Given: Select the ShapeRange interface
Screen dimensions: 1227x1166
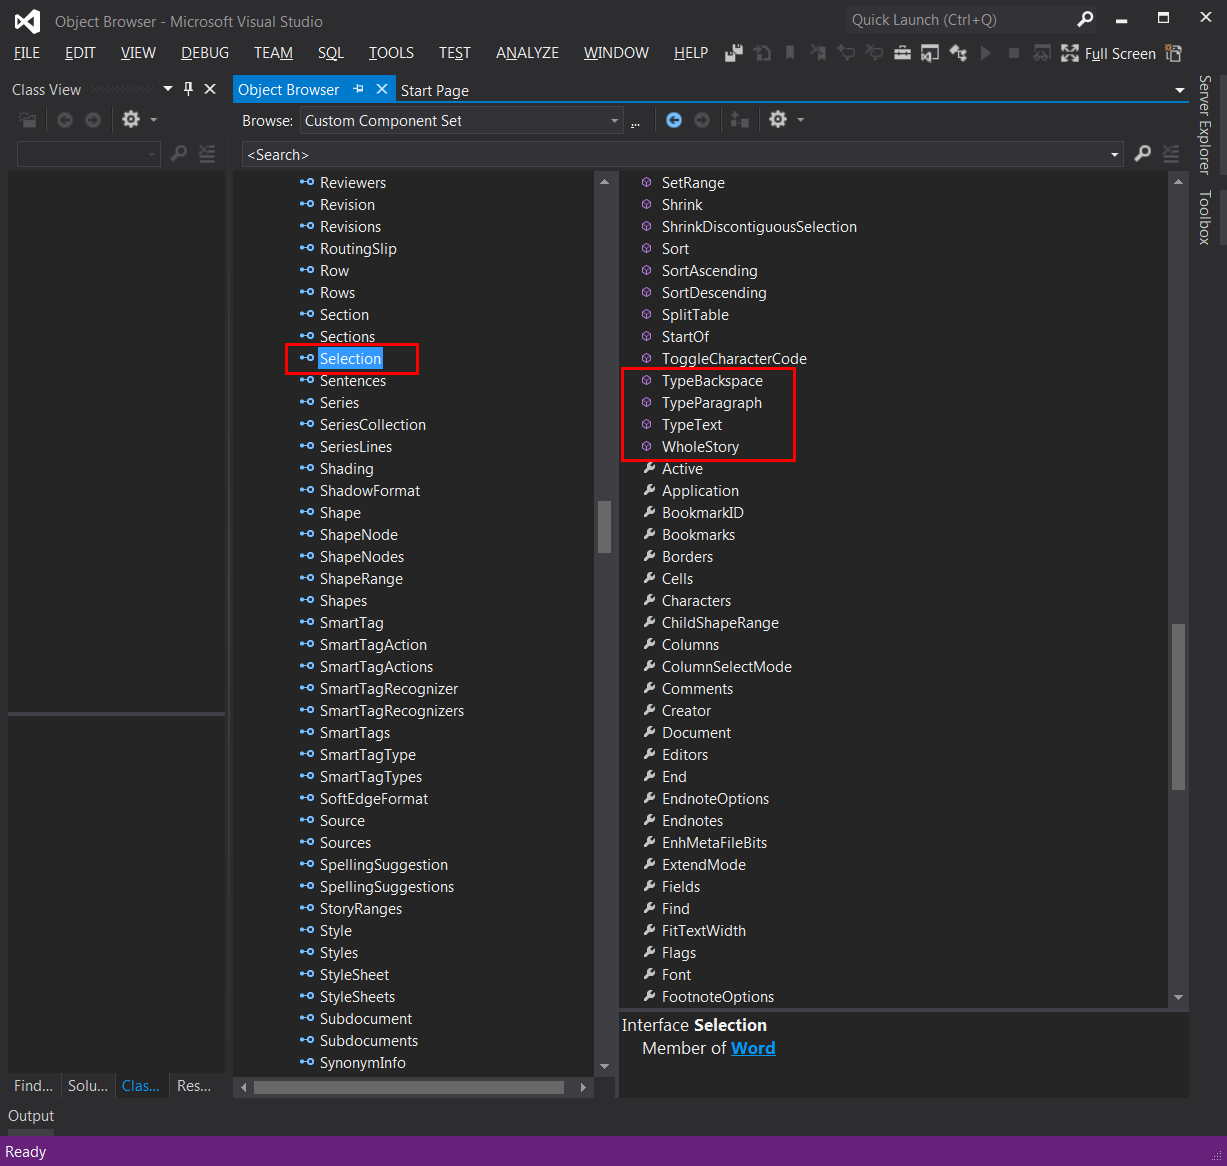Looking at the screenshot, I should 361,579.
